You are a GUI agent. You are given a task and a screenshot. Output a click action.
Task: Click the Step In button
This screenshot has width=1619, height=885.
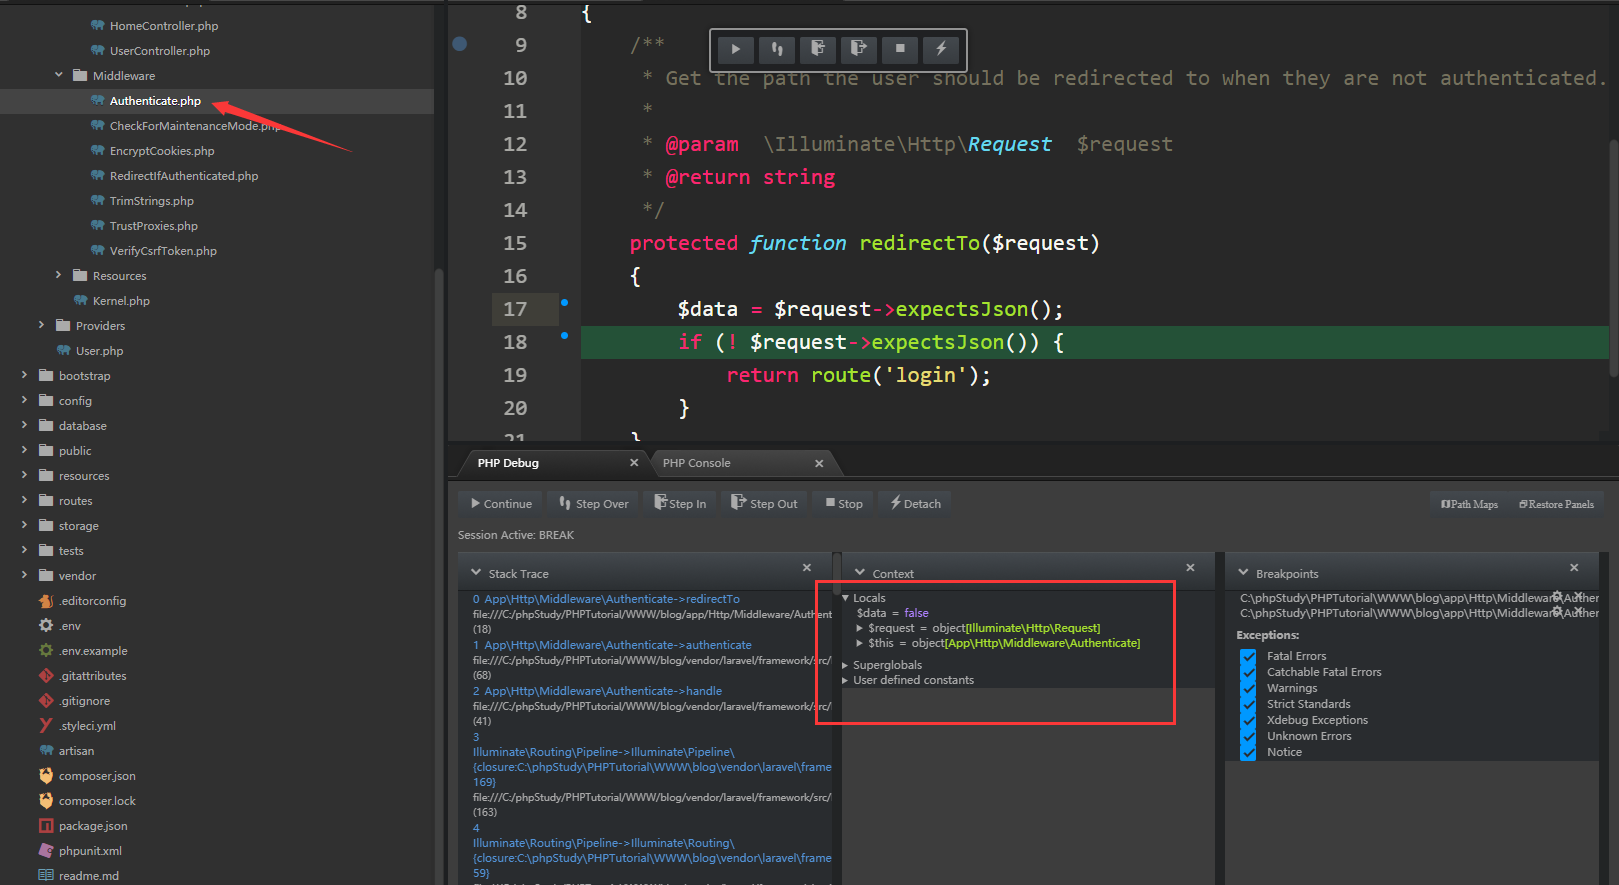click(680, 503)
